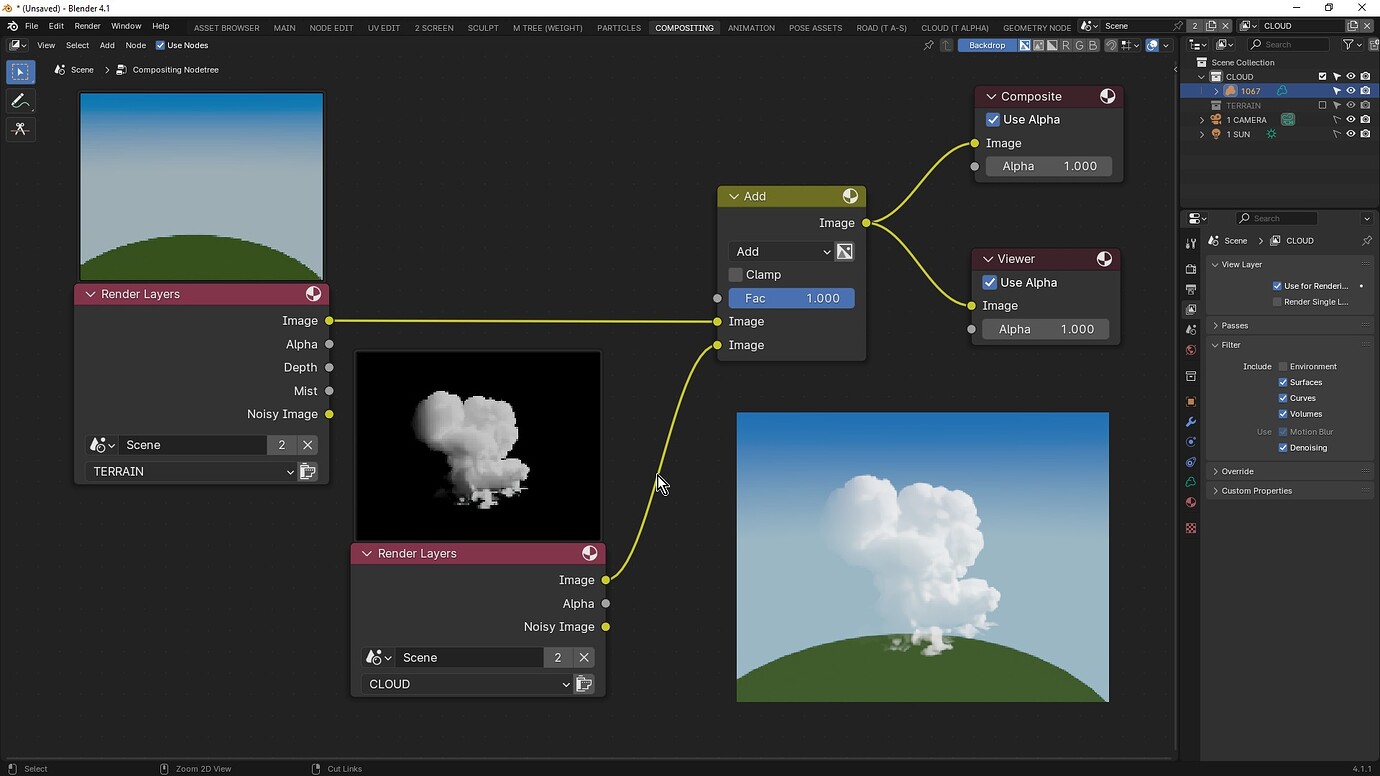Uncheck Use Alpha on the Viewer node
The height and width of the screenshot is (776, 1380).
990,283
